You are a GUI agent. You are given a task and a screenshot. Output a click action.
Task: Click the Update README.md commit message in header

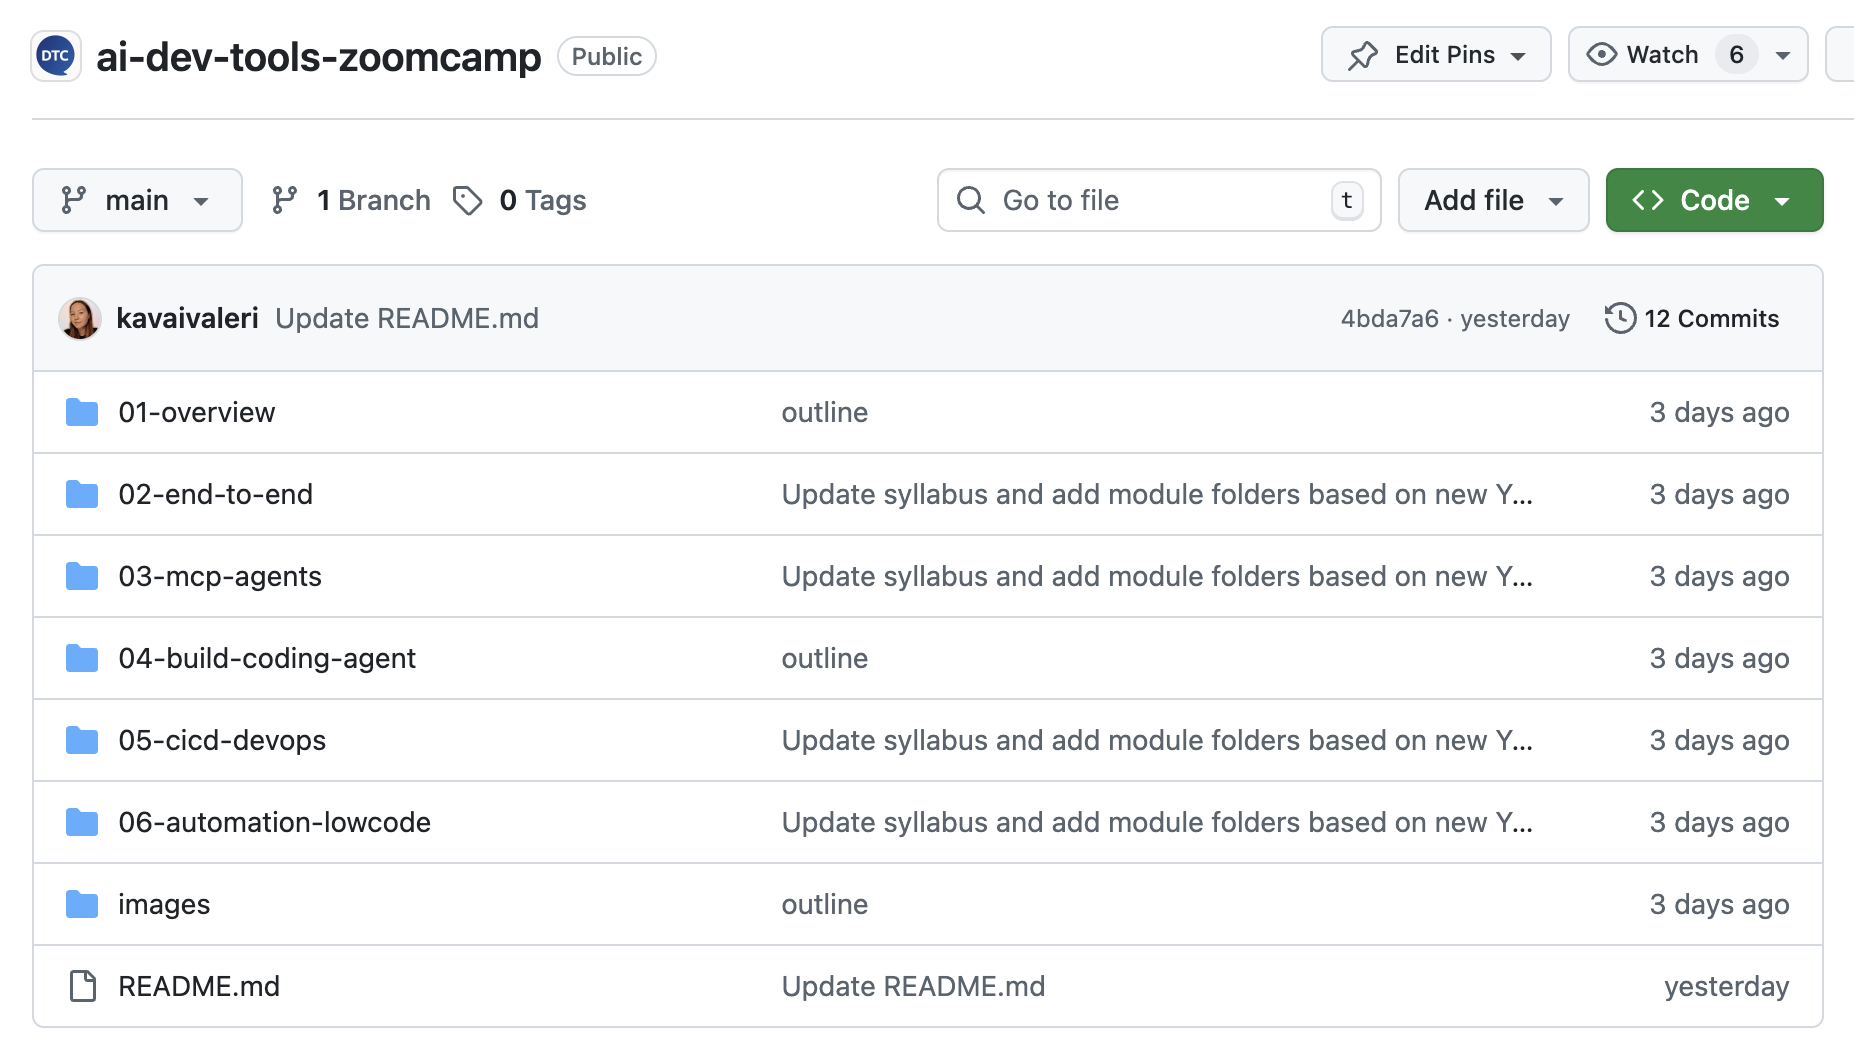pos(407,318)
